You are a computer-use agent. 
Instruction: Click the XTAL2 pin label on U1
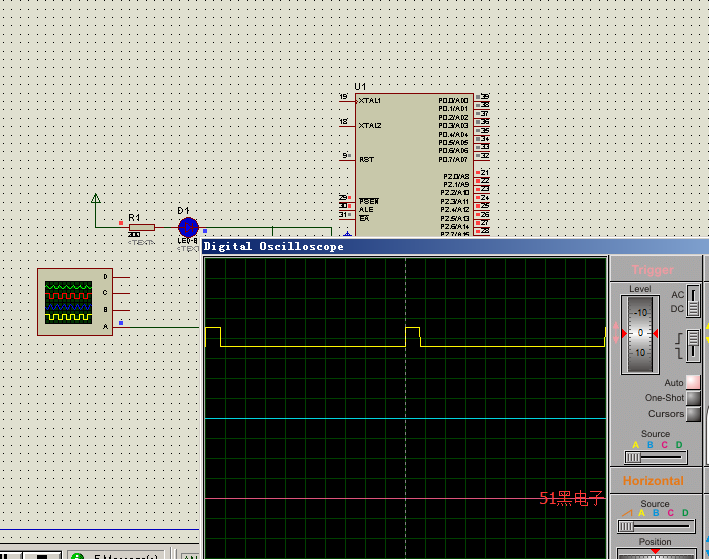point(369,125)
